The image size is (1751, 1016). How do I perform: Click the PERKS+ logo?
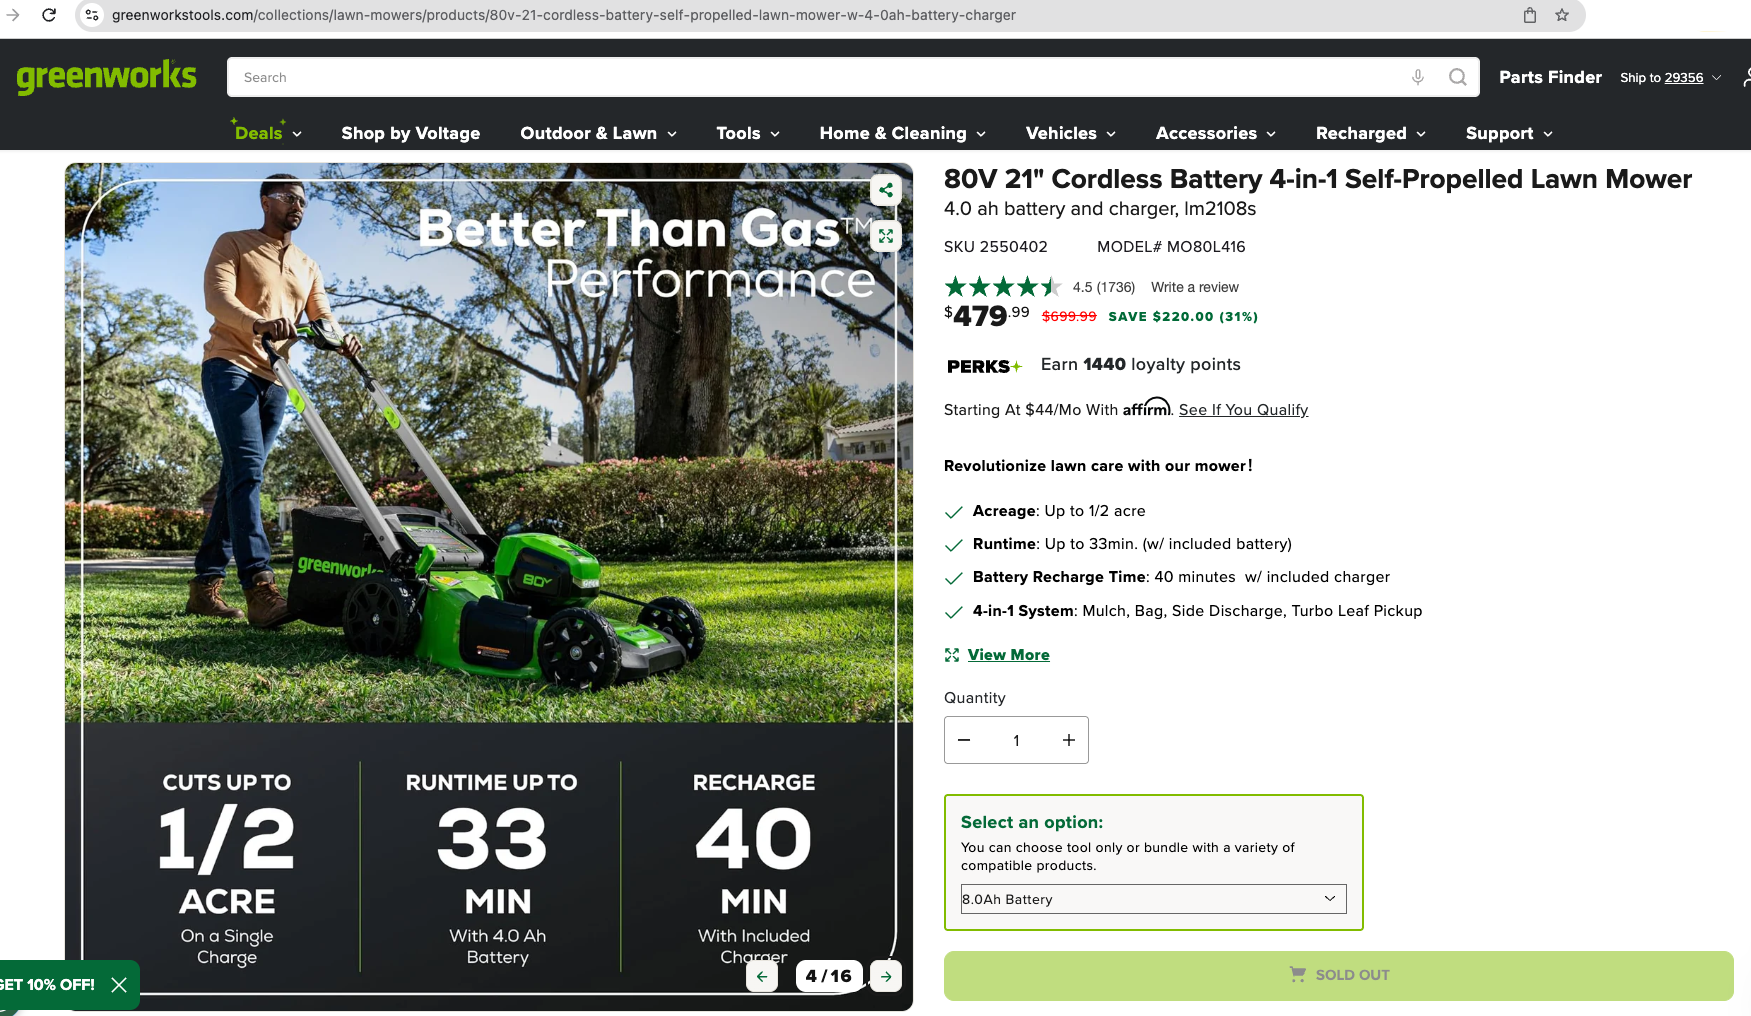click(x=984, y=366)
